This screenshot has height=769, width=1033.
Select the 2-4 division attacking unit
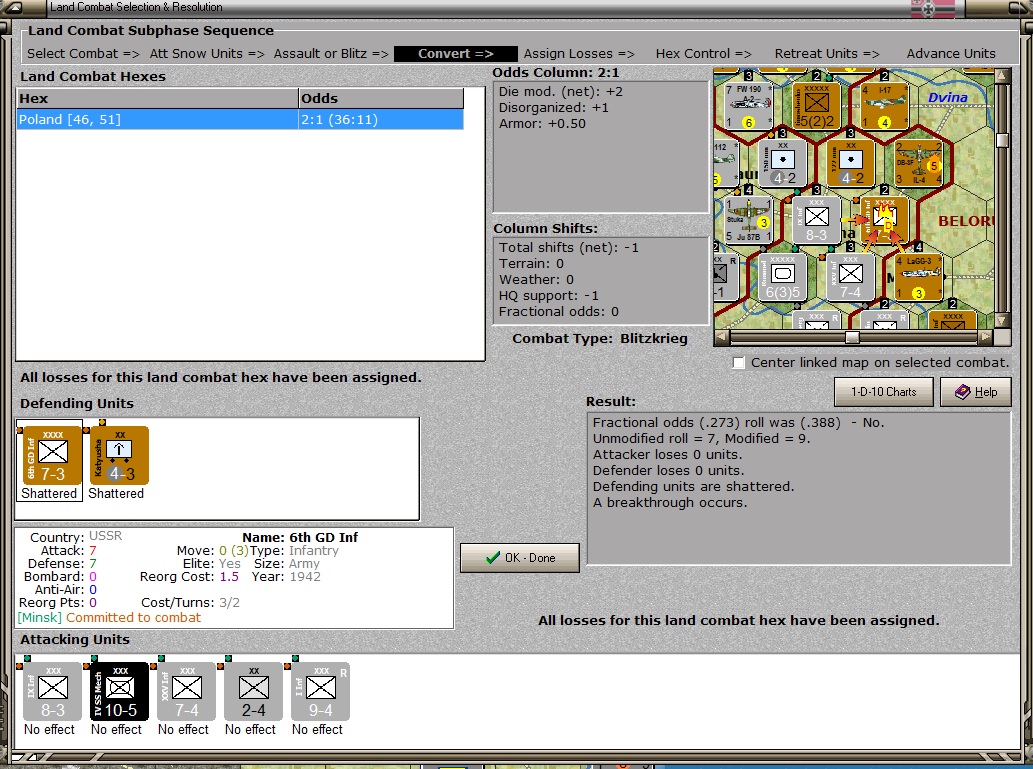[254, 691]
